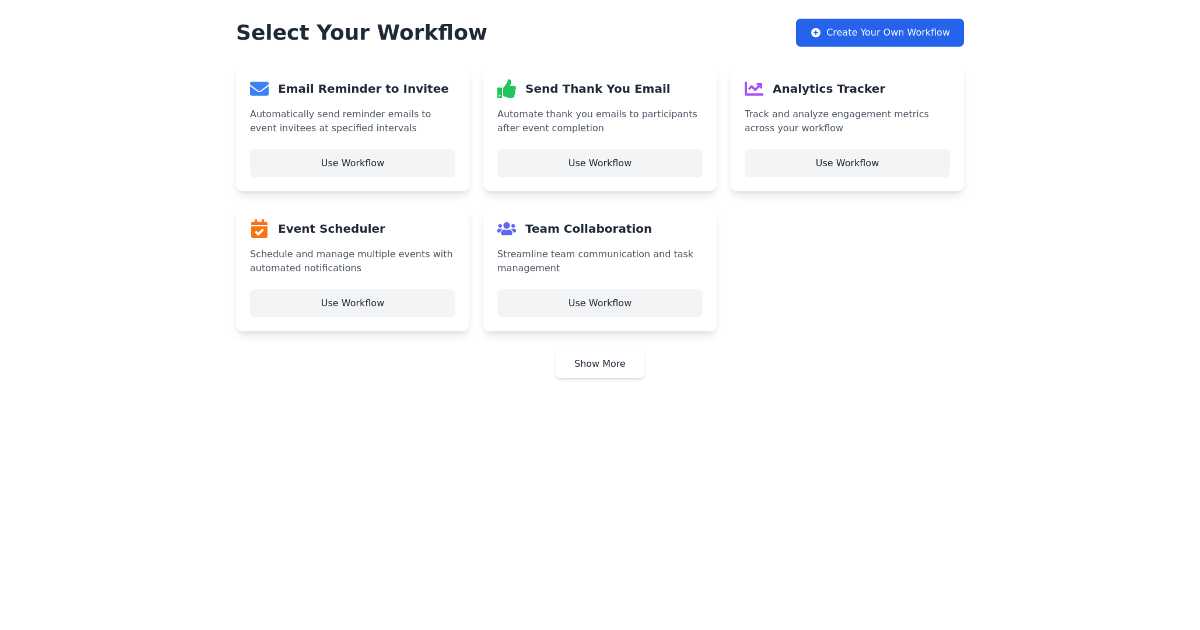
Task: Click the Analytics Tracker heading
Action: [x=828, y=88]
